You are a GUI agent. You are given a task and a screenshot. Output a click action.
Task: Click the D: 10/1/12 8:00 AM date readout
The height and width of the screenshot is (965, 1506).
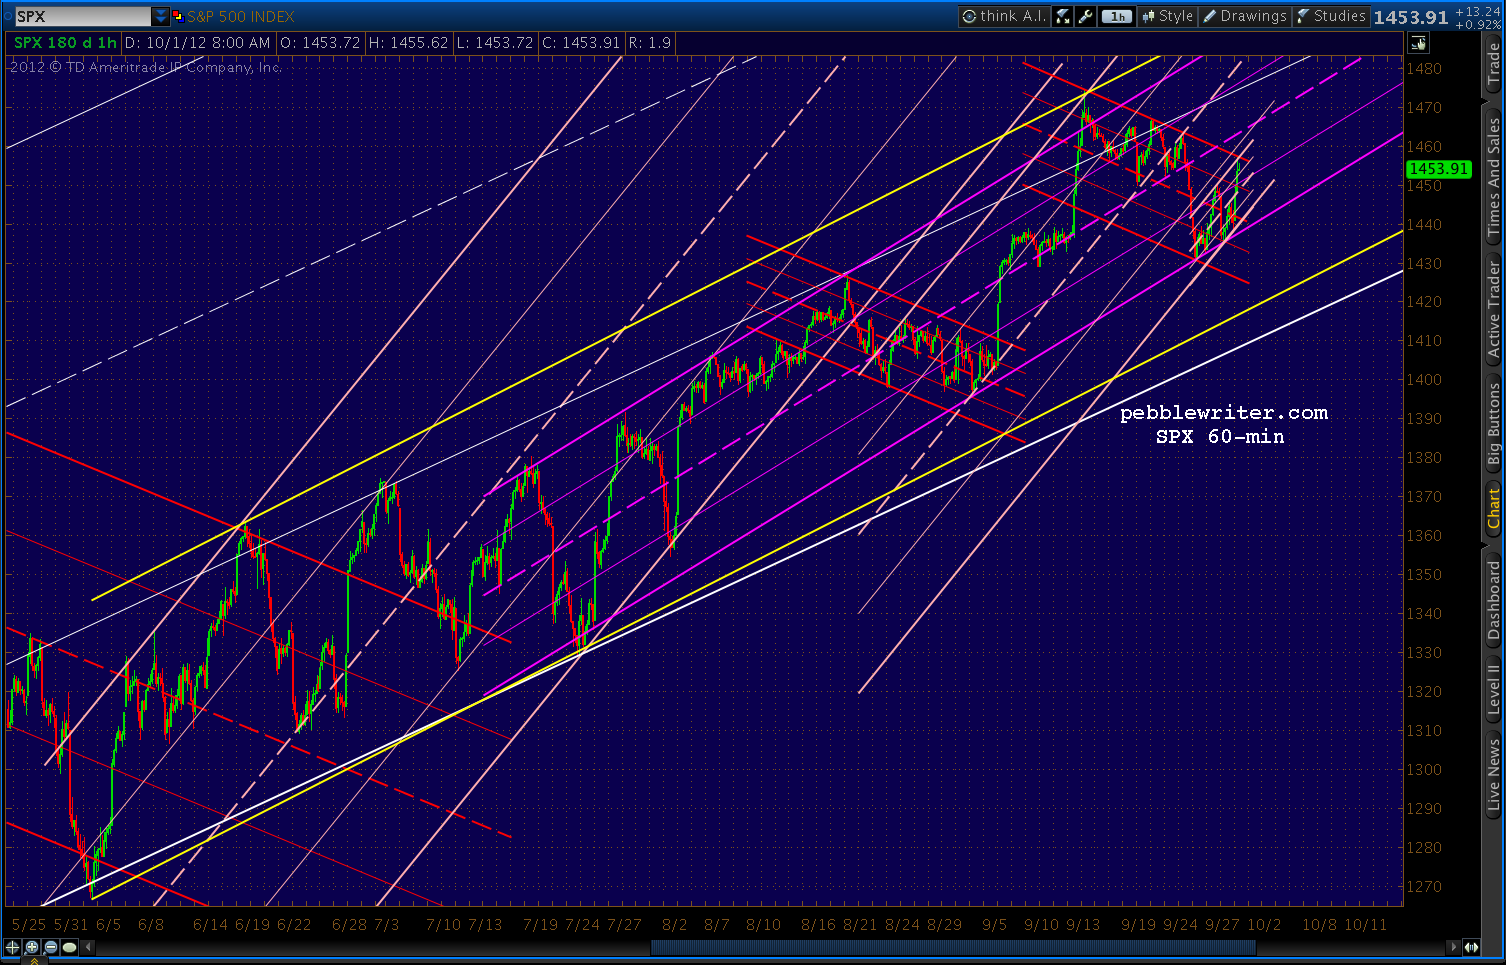(x=198, y=43)
